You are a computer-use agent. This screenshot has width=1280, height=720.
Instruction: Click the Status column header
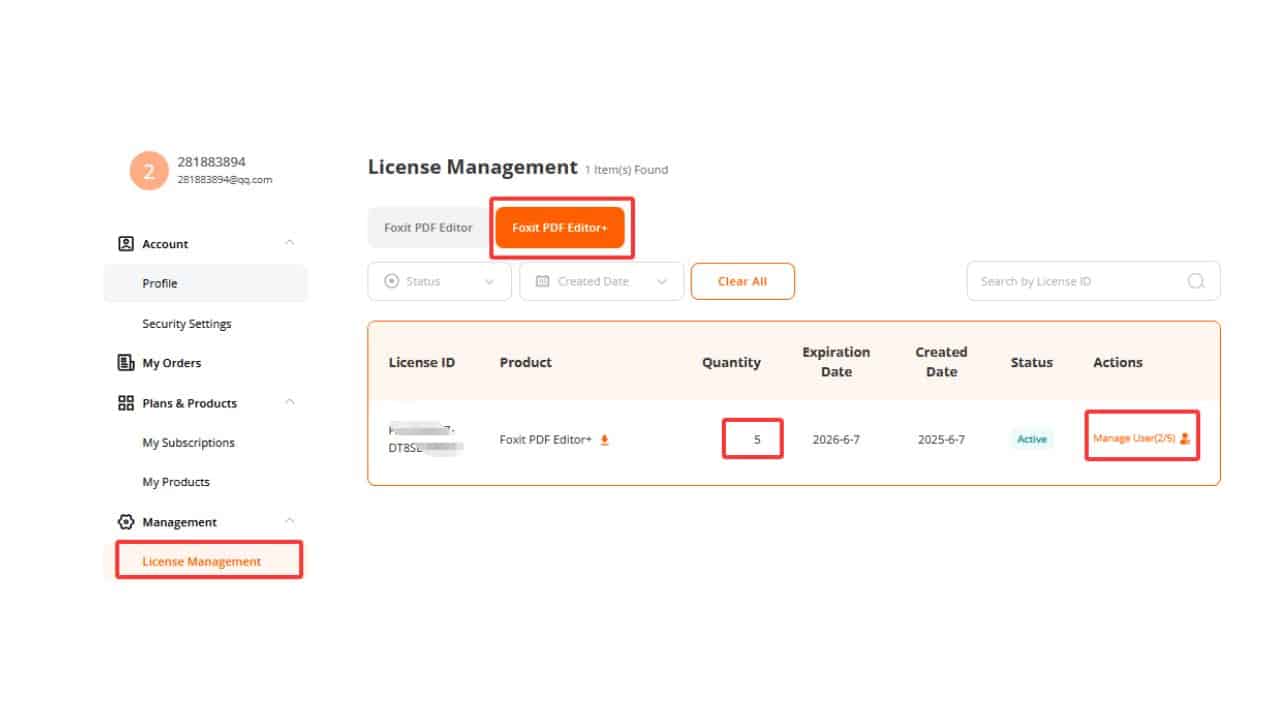[x=1032, y=362]
